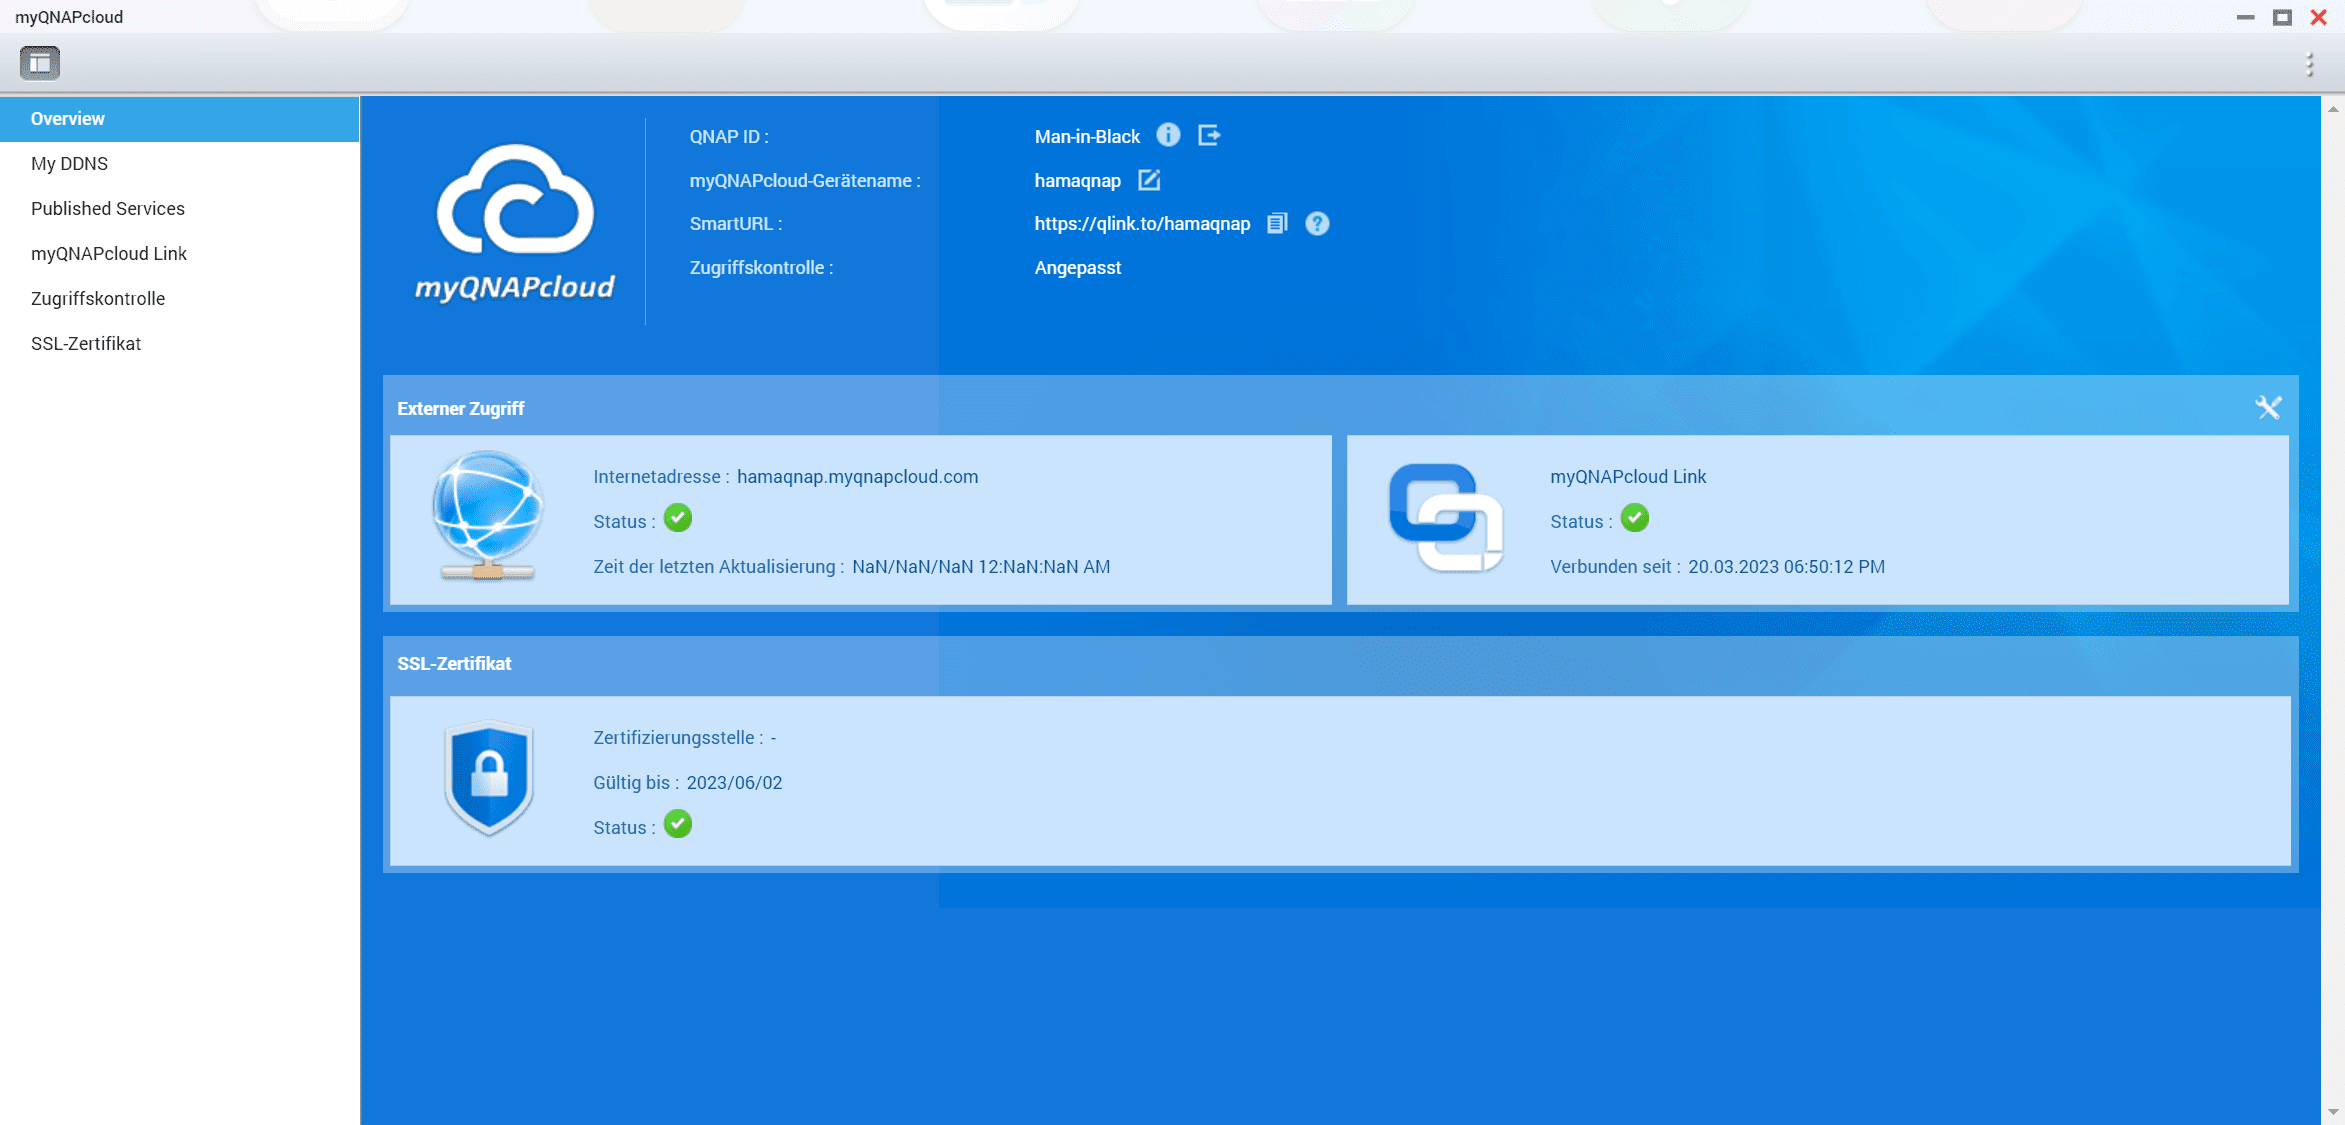2345x1125 pixels.
Task: Click the QNAP ID info icon
Action: (1168, 135)
